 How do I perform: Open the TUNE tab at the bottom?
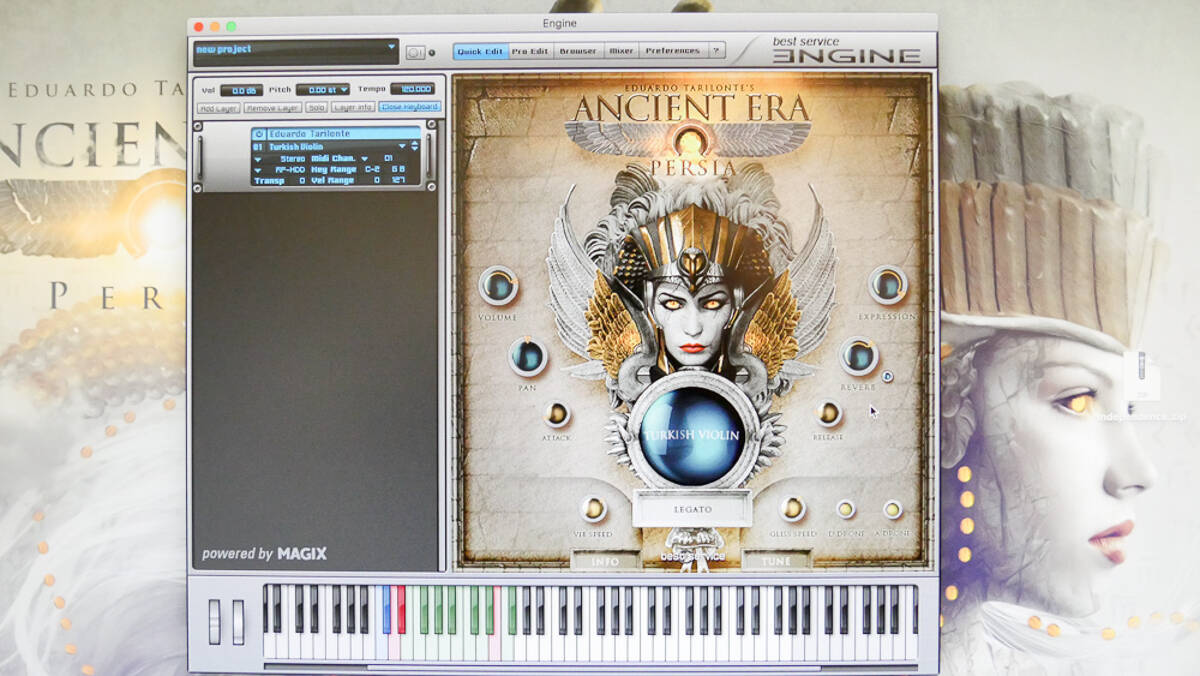pyautogui.click(x=776, y=561)
